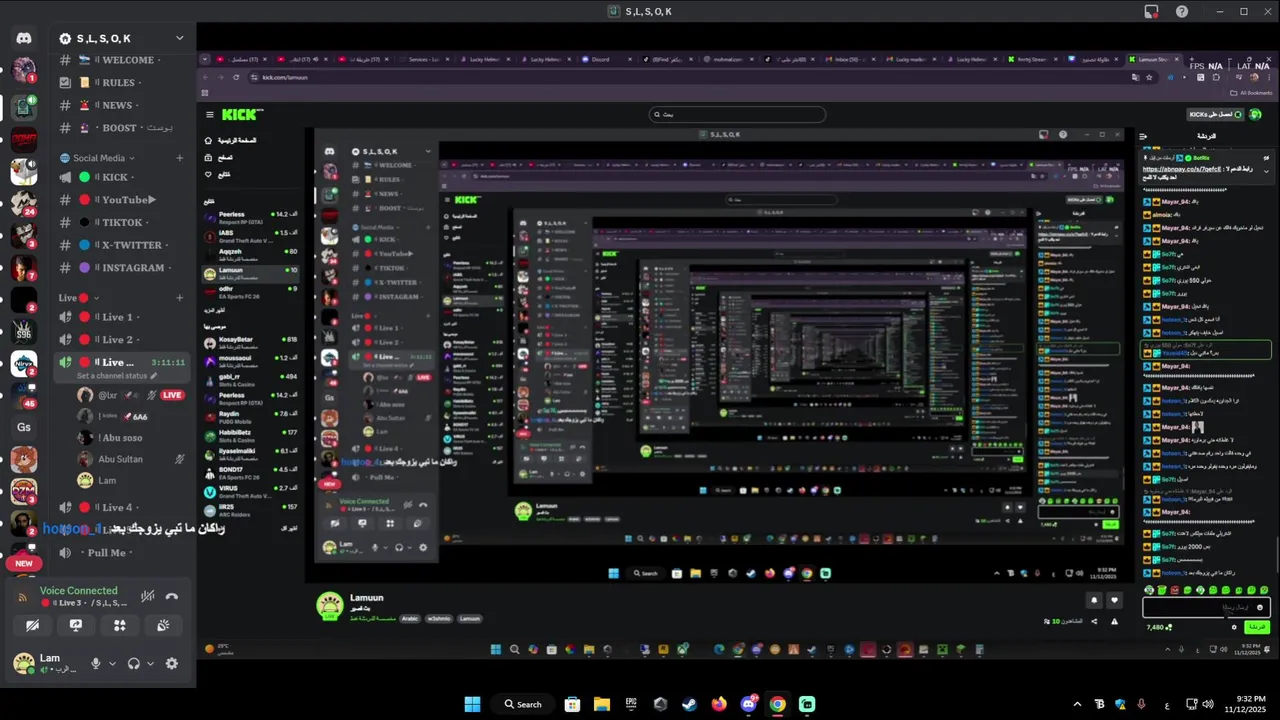This screenshot has width=1280, height=720.
Task: Click Kick search bar in shared stream
Action: point(738,114)
